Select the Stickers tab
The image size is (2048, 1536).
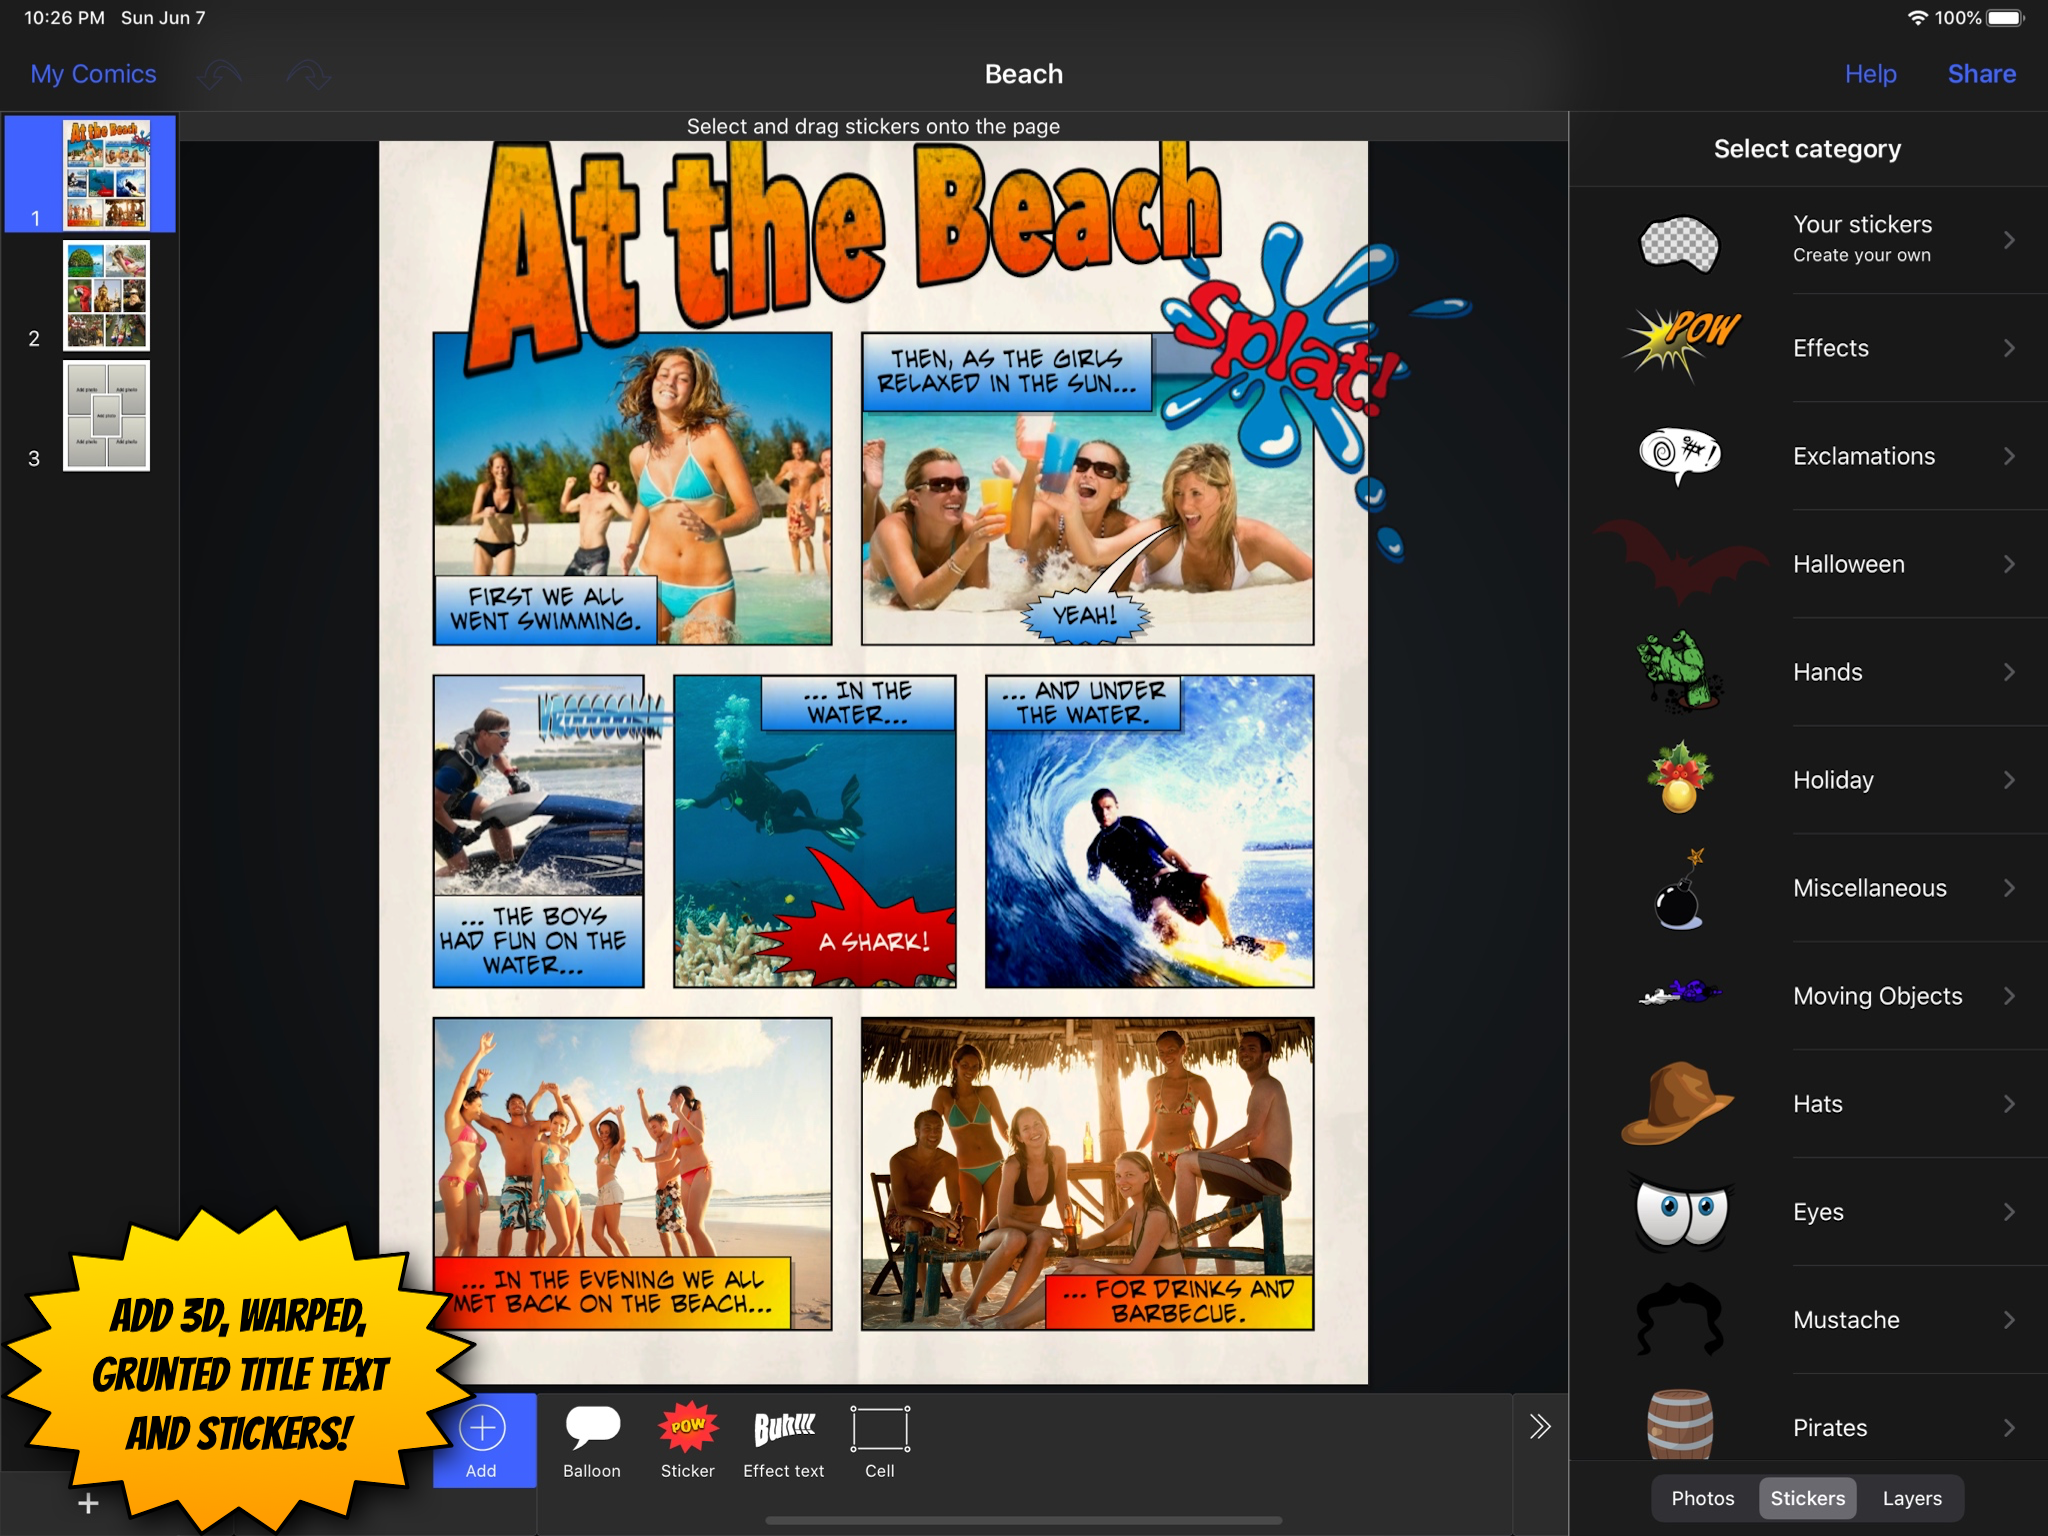(x=1807, y=1498)
